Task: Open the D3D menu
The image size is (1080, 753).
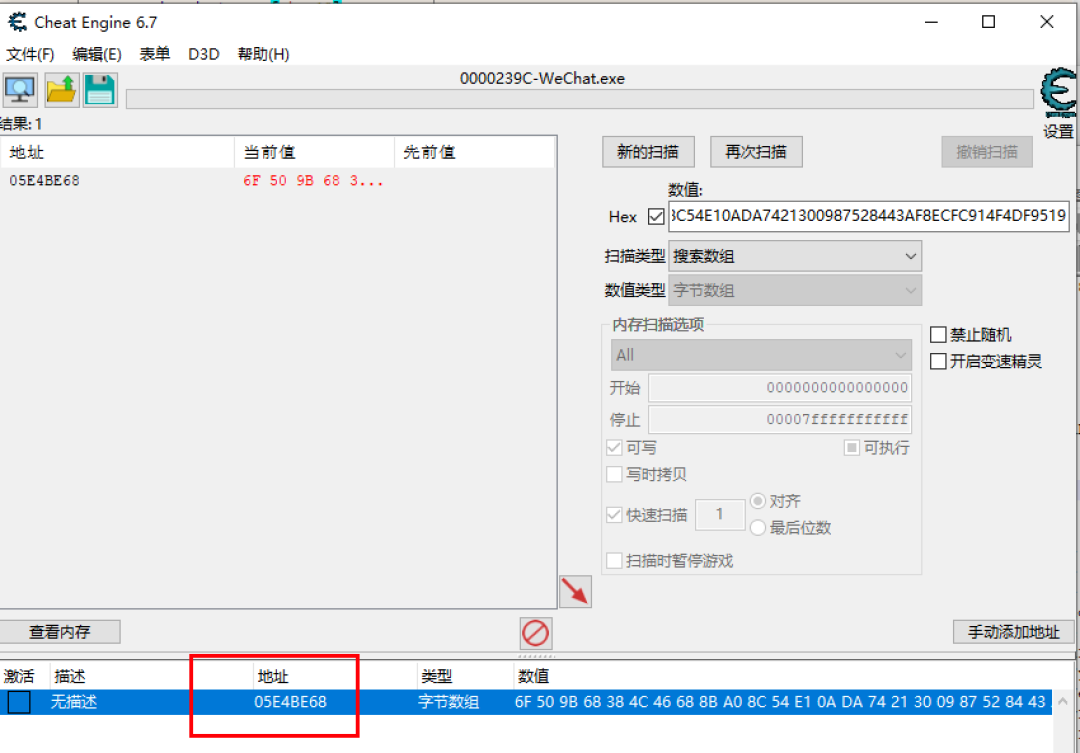Action: (x=204, y=54)
